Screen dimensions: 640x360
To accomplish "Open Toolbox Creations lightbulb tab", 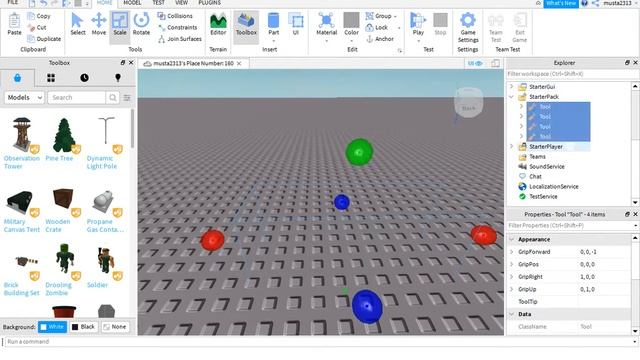I will 118,78.
